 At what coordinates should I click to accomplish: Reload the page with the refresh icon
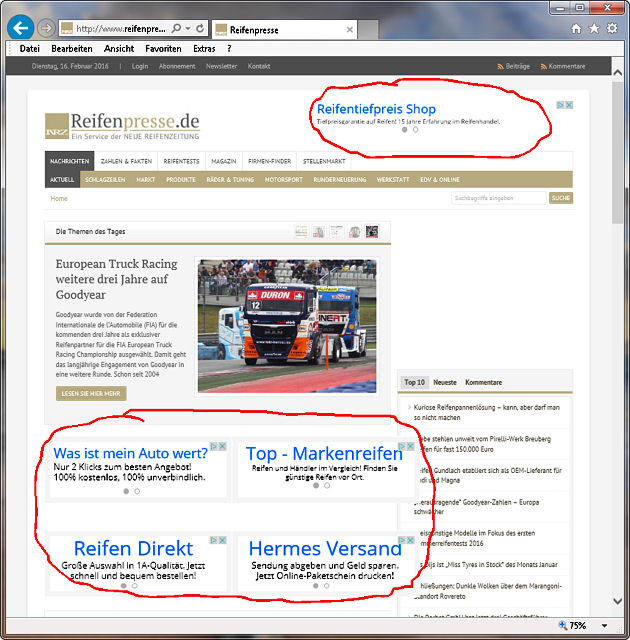[x=200, y=29]
